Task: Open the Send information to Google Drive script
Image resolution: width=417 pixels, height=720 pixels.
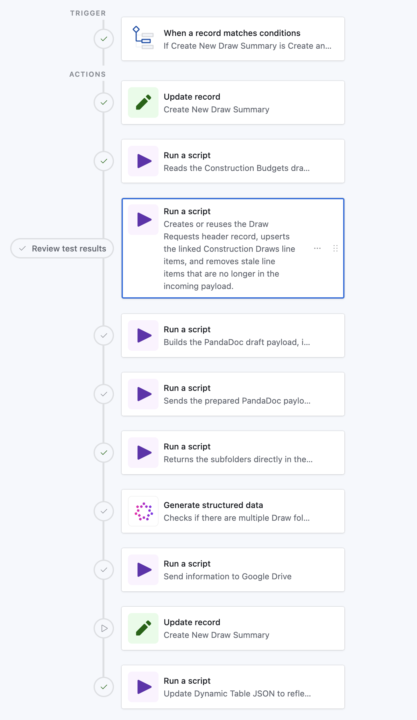Action: click(233, 570)
